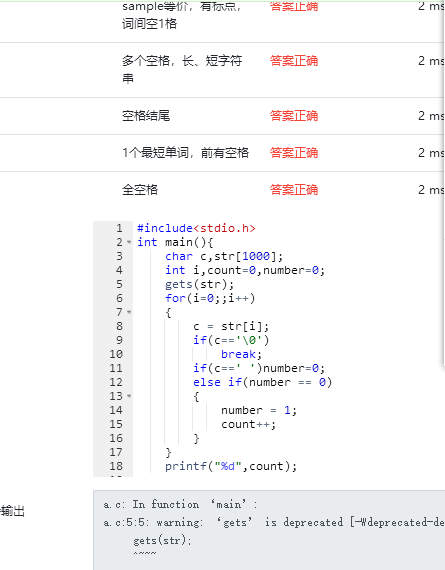
Task: Click the 'c = str[i];' statement
Action: point(231,326)
